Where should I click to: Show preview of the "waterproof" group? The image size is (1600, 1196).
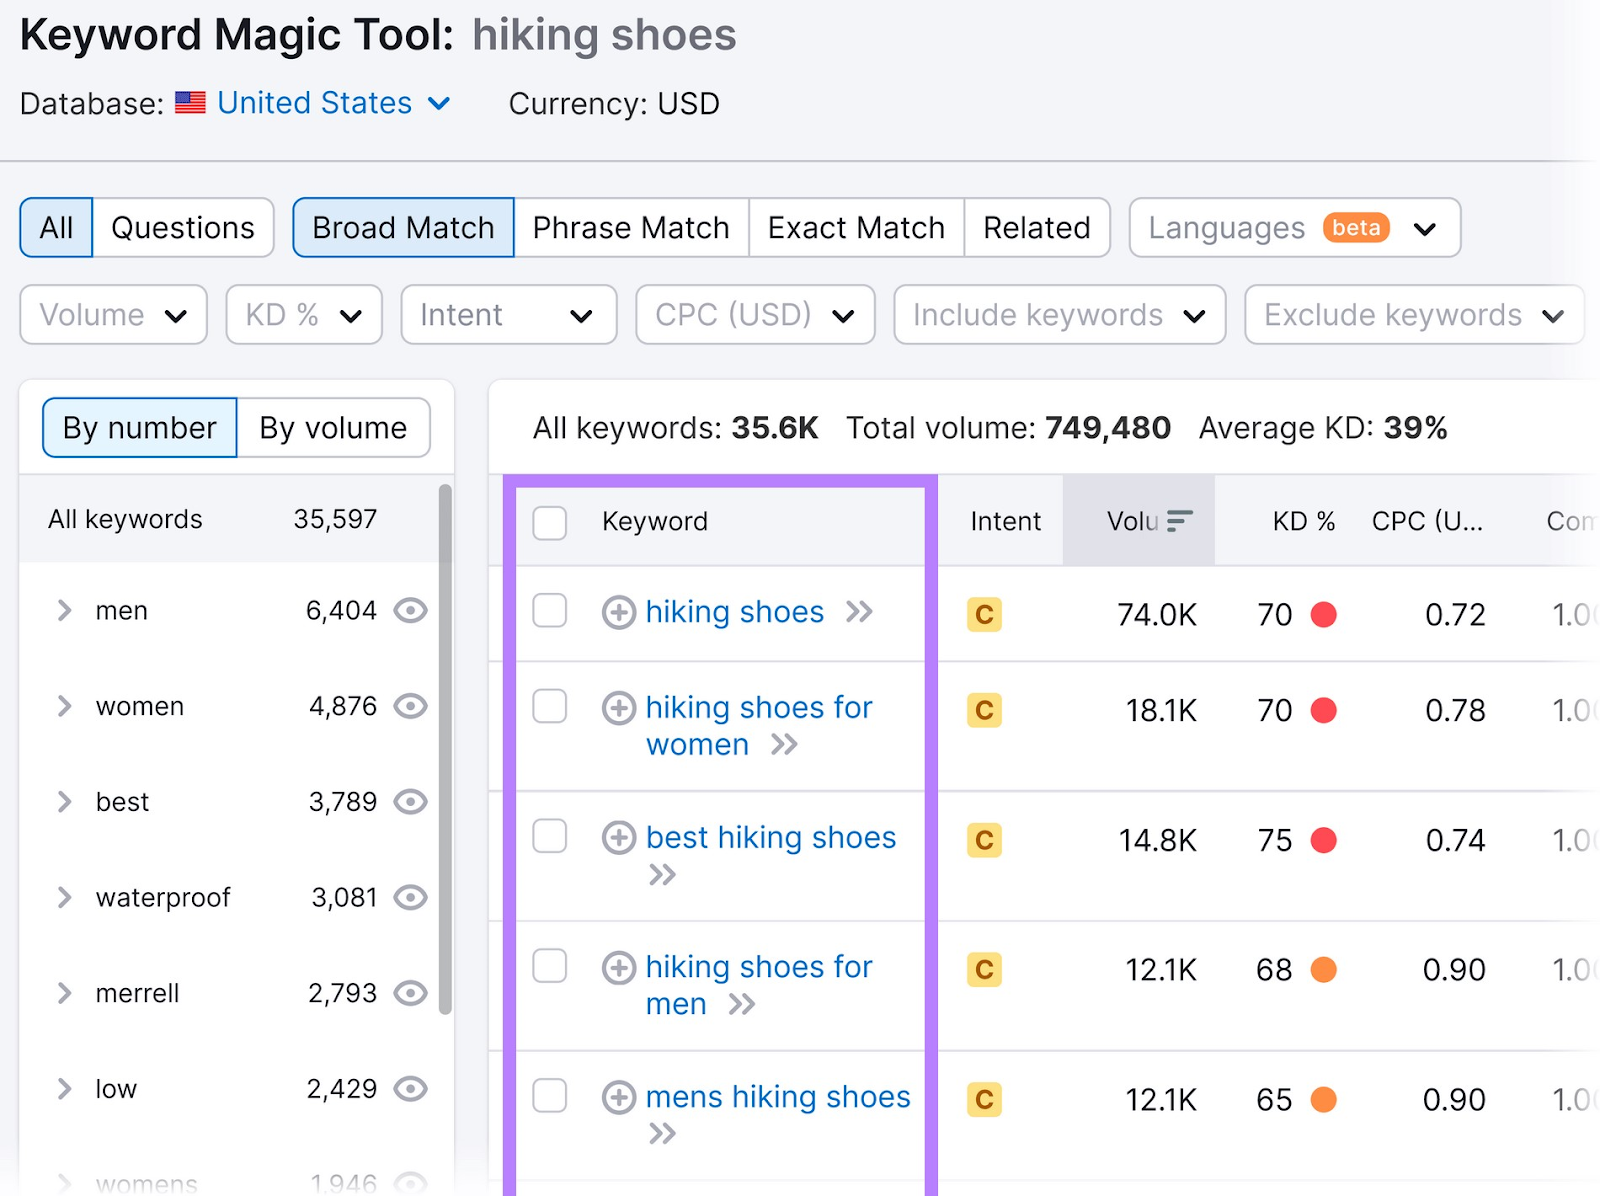click(x=411, y=897)
